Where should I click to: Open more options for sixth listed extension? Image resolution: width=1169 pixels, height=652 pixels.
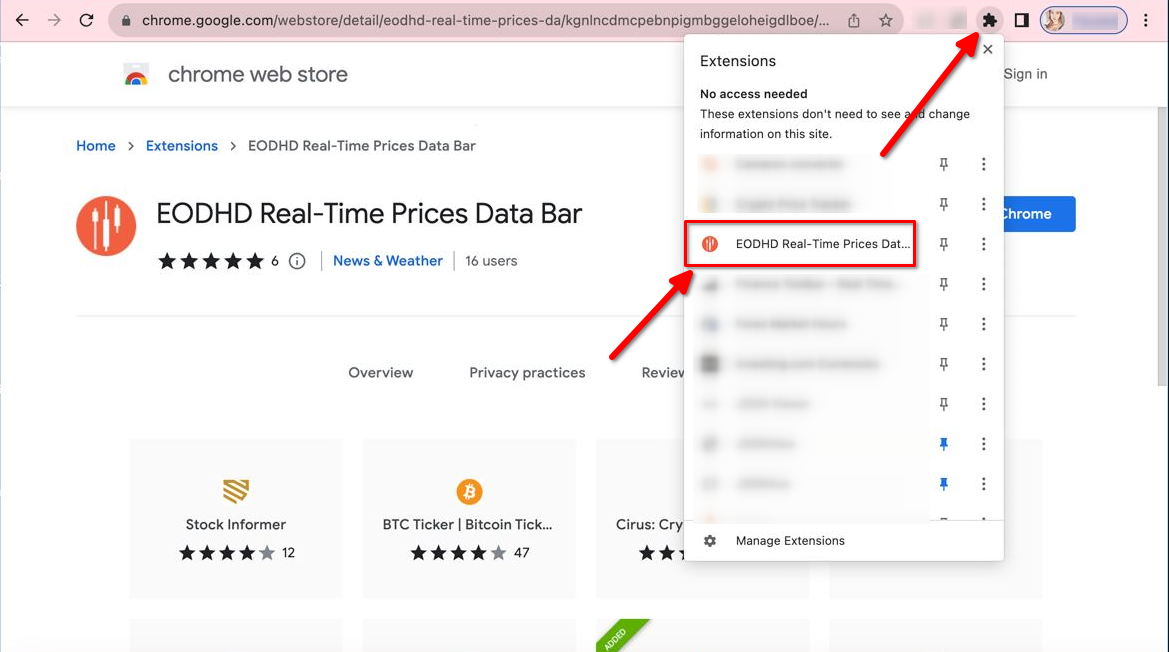pos(983,364)
